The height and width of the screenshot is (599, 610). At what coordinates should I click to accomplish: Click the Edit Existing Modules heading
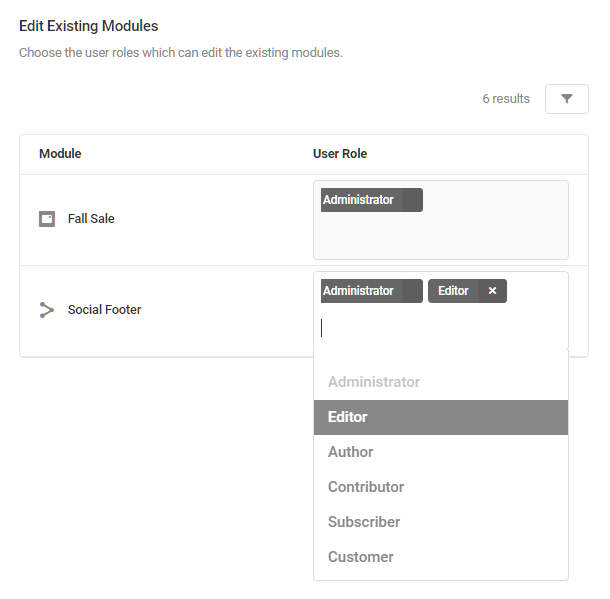point(89,26)
